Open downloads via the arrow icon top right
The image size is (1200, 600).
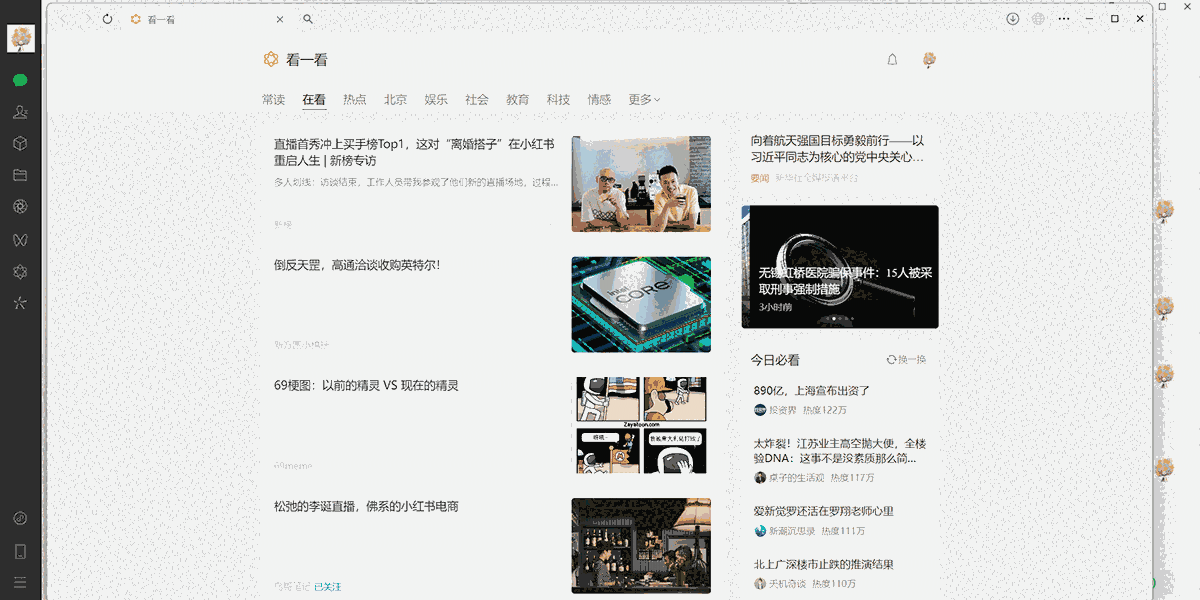(1012, 18)
